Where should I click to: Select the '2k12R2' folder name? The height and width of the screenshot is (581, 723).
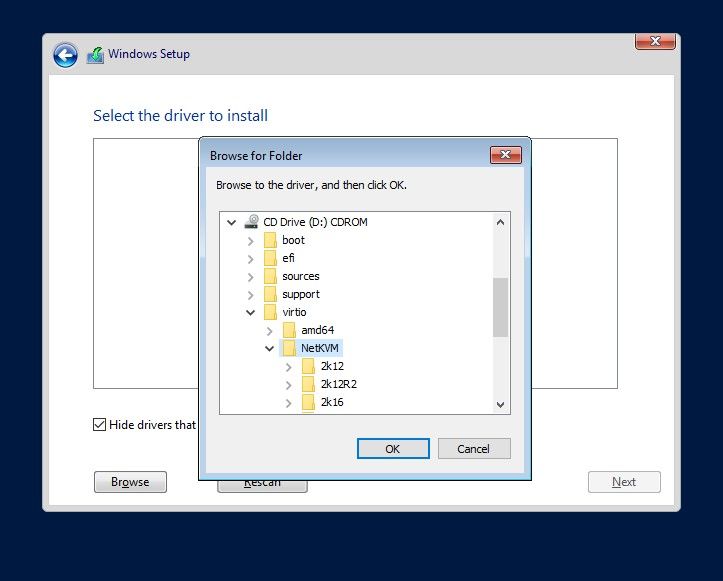(338, 384)
